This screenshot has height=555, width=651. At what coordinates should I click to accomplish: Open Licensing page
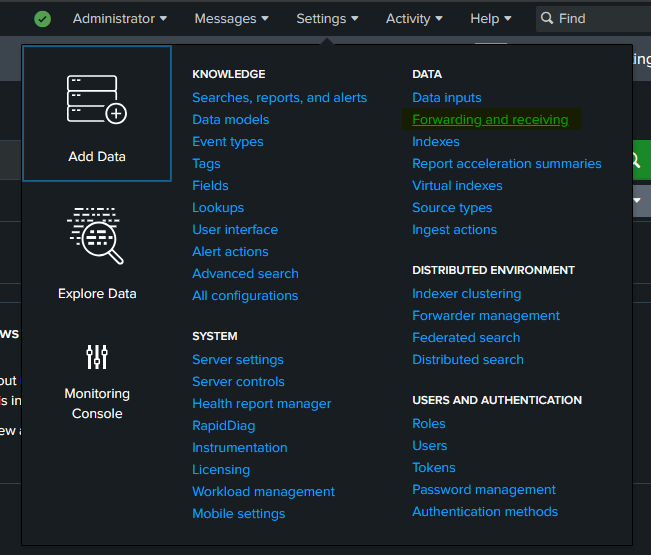221,469
